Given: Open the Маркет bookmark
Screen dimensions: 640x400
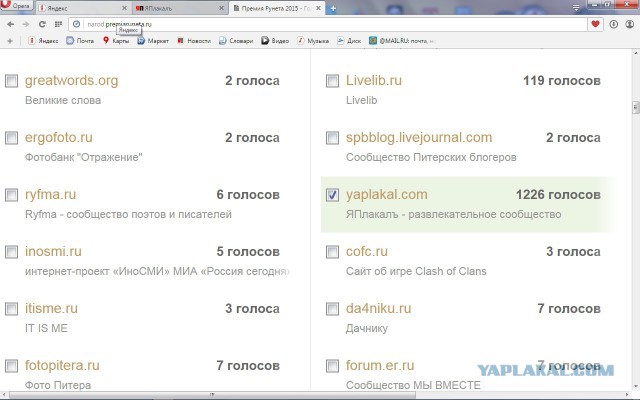Looking at the screenshot, I should [x=153, y=41].
